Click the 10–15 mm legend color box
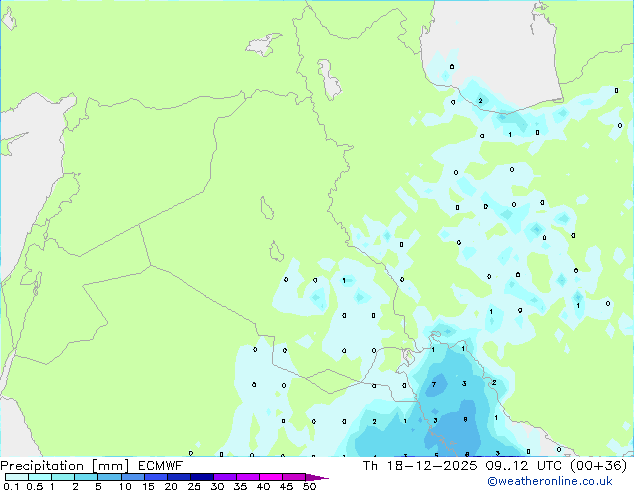 132,477
